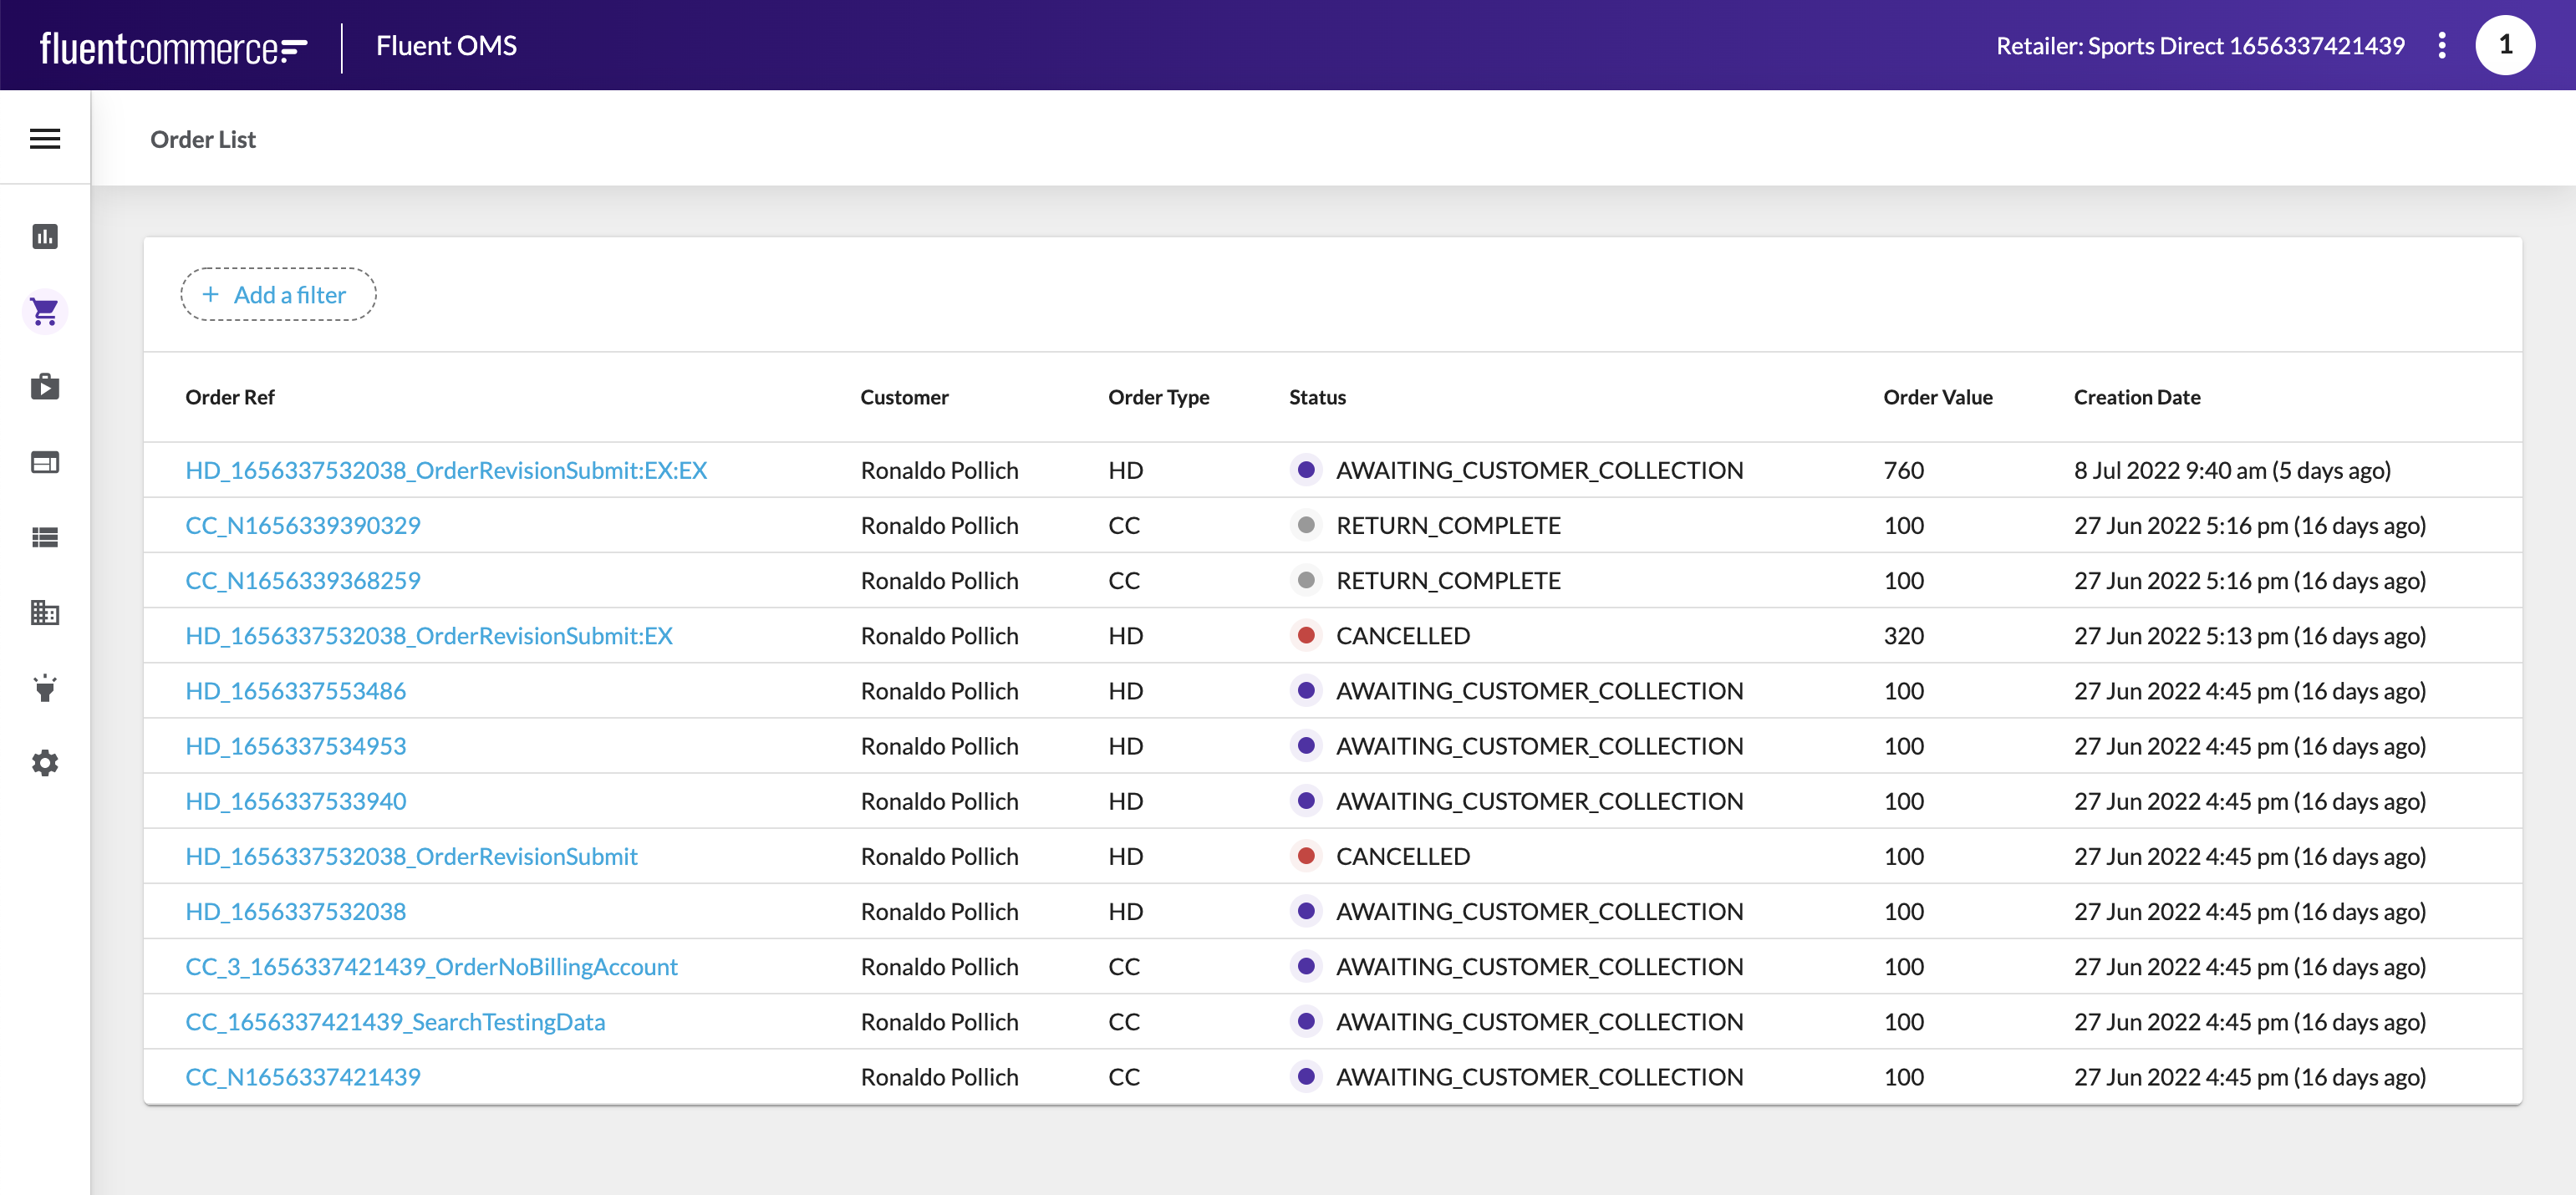Open order CC_N1656339390329
This screenshot has width=2576, height=1195.
click(303, 525)
